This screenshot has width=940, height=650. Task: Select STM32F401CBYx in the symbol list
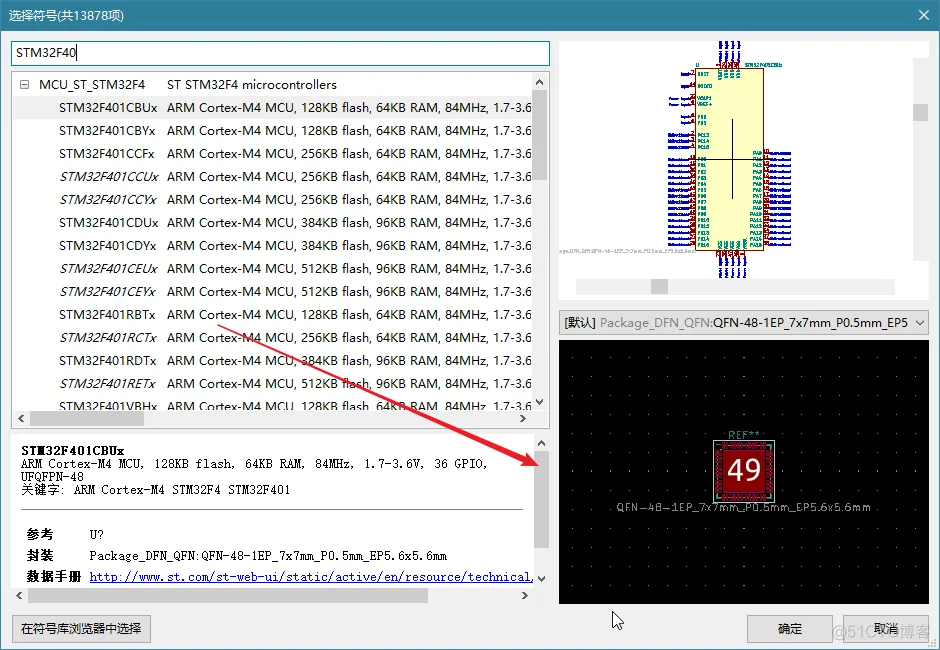(272, 131)
